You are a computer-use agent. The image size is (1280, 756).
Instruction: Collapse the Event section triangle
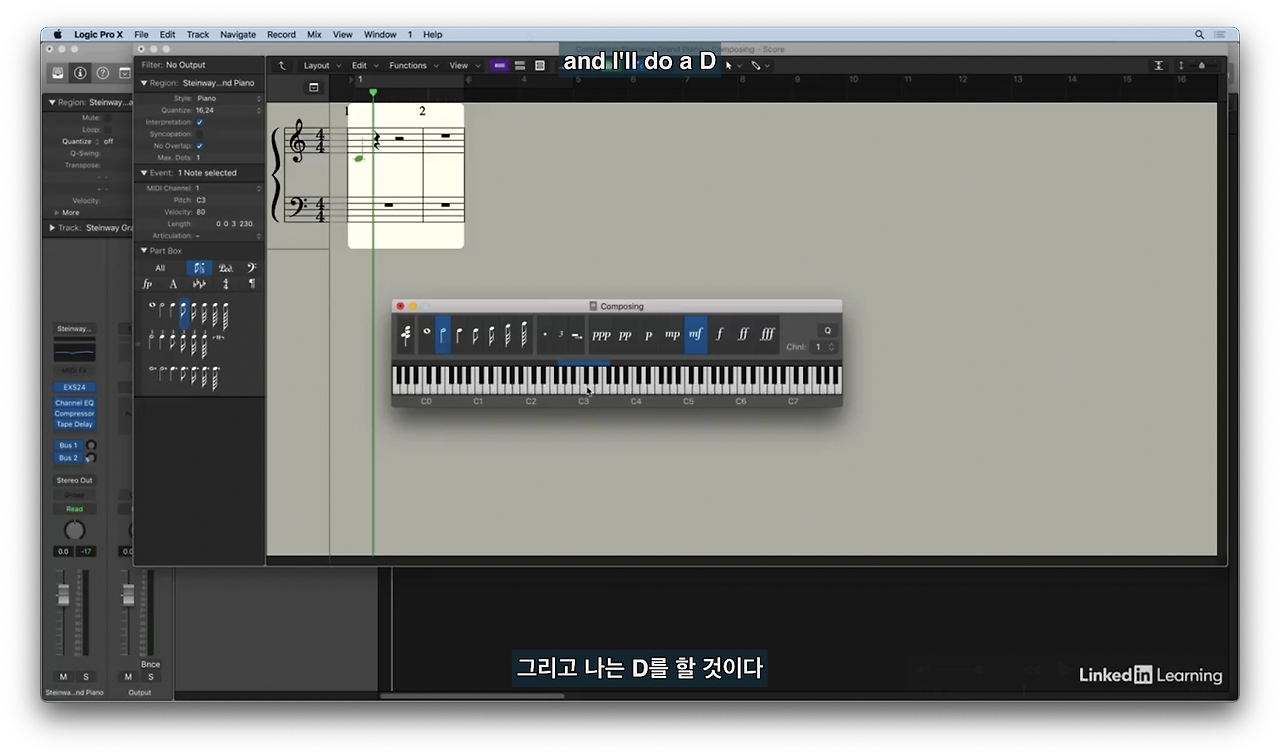[143, 173]
